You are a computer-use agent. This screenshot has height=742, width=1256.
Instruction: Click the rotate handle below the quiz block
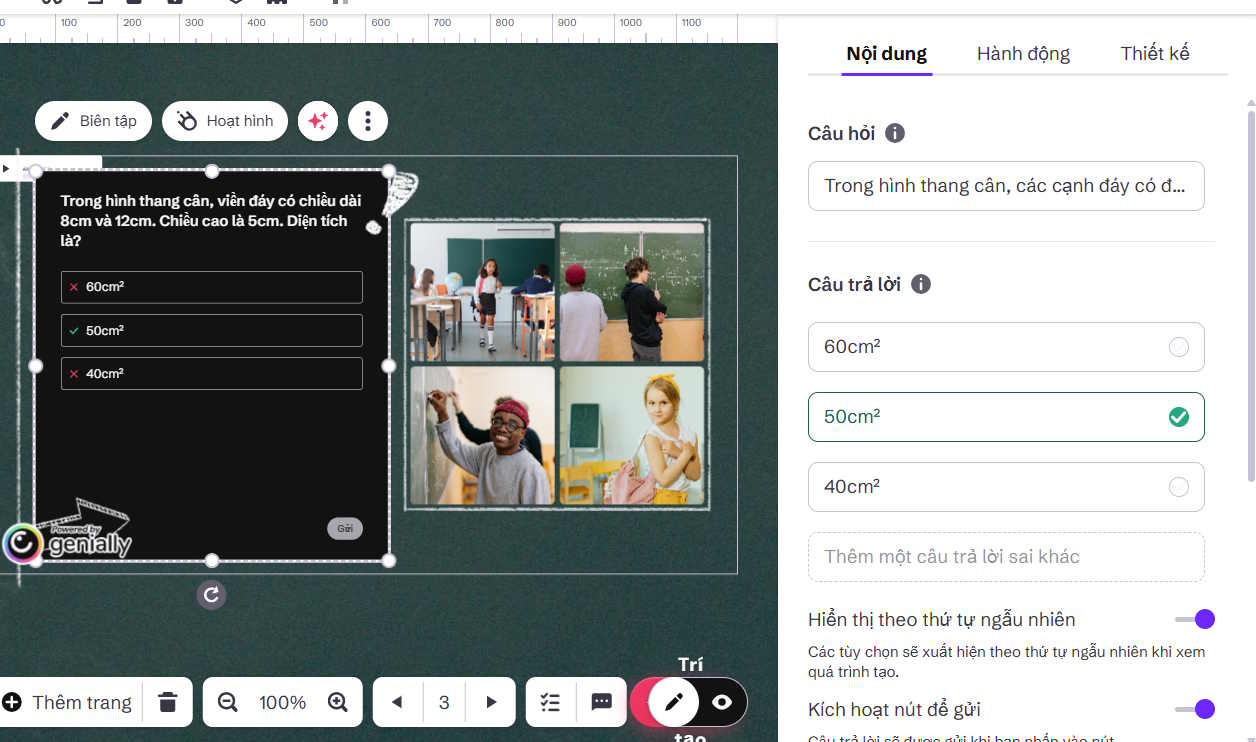211,594
